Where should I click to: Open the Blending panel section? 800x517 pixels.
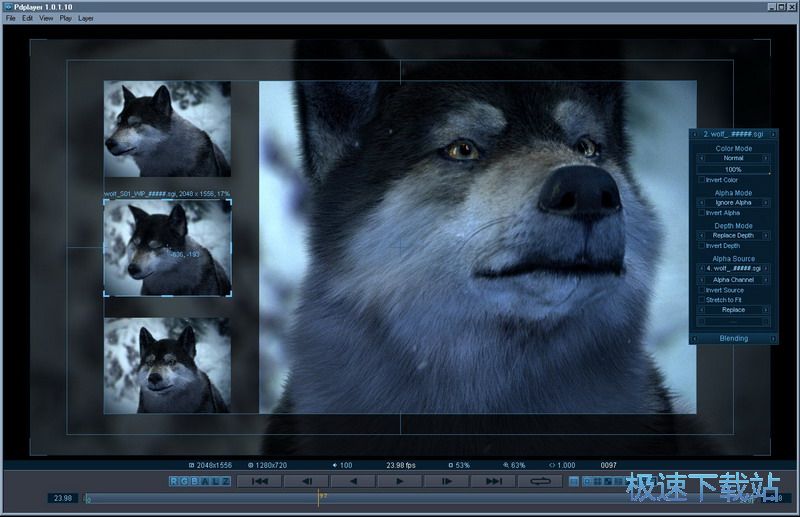pyautogui.click(x=734, y=338)
